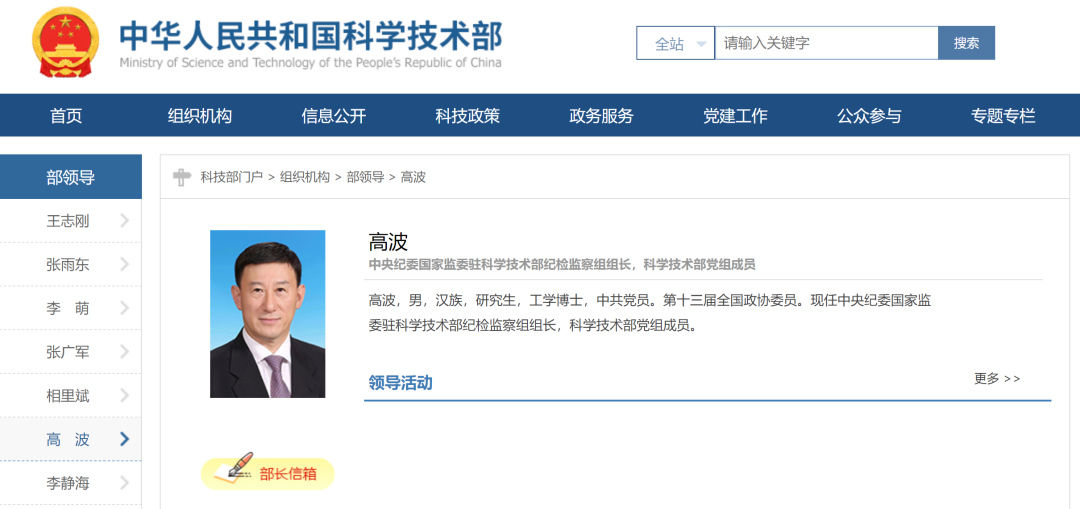Click the chevron beside 高波
Screen dimensions: 1080x509
pos(125,439)
